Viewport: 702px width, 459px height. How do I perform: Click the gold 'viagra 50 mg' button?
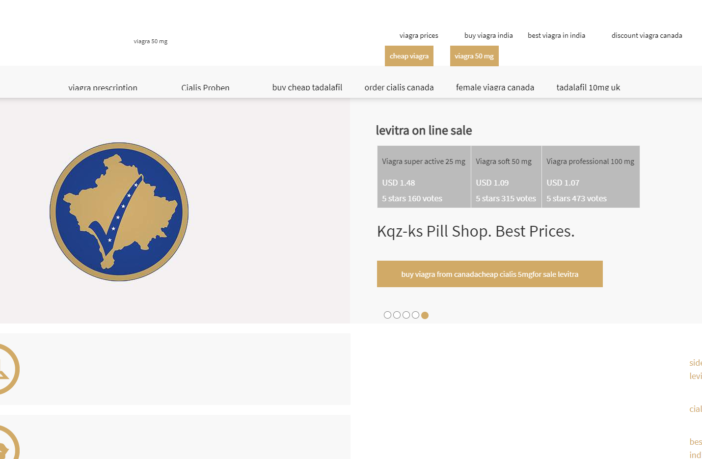coord(474,56)
